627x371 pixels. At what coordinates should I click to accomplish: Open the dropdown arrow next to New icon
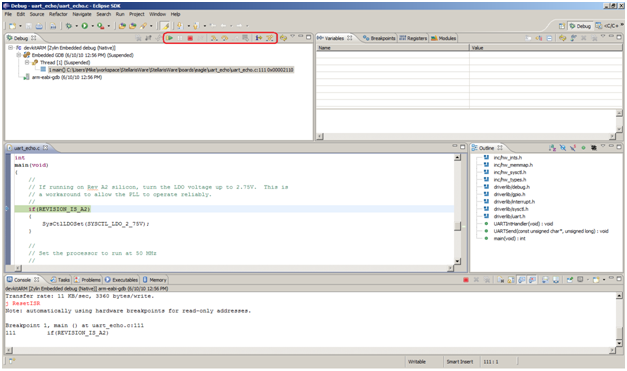20,26
